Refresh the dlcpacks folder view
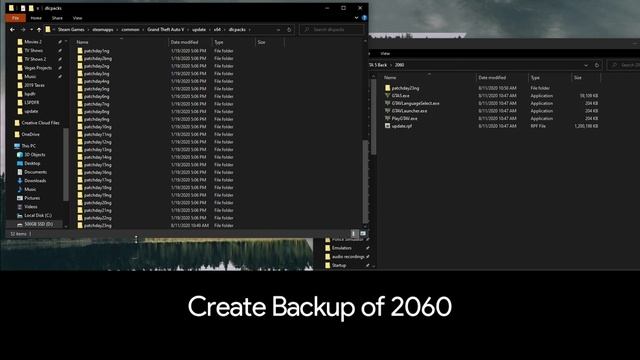 [289, 29]
